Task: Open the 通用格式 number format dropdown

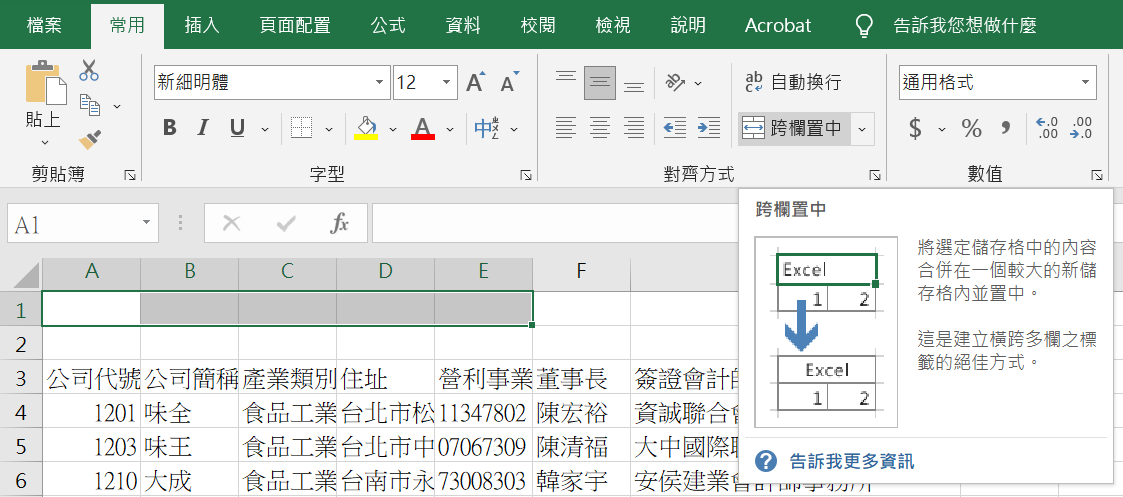Action: [x=1086, y=82]
